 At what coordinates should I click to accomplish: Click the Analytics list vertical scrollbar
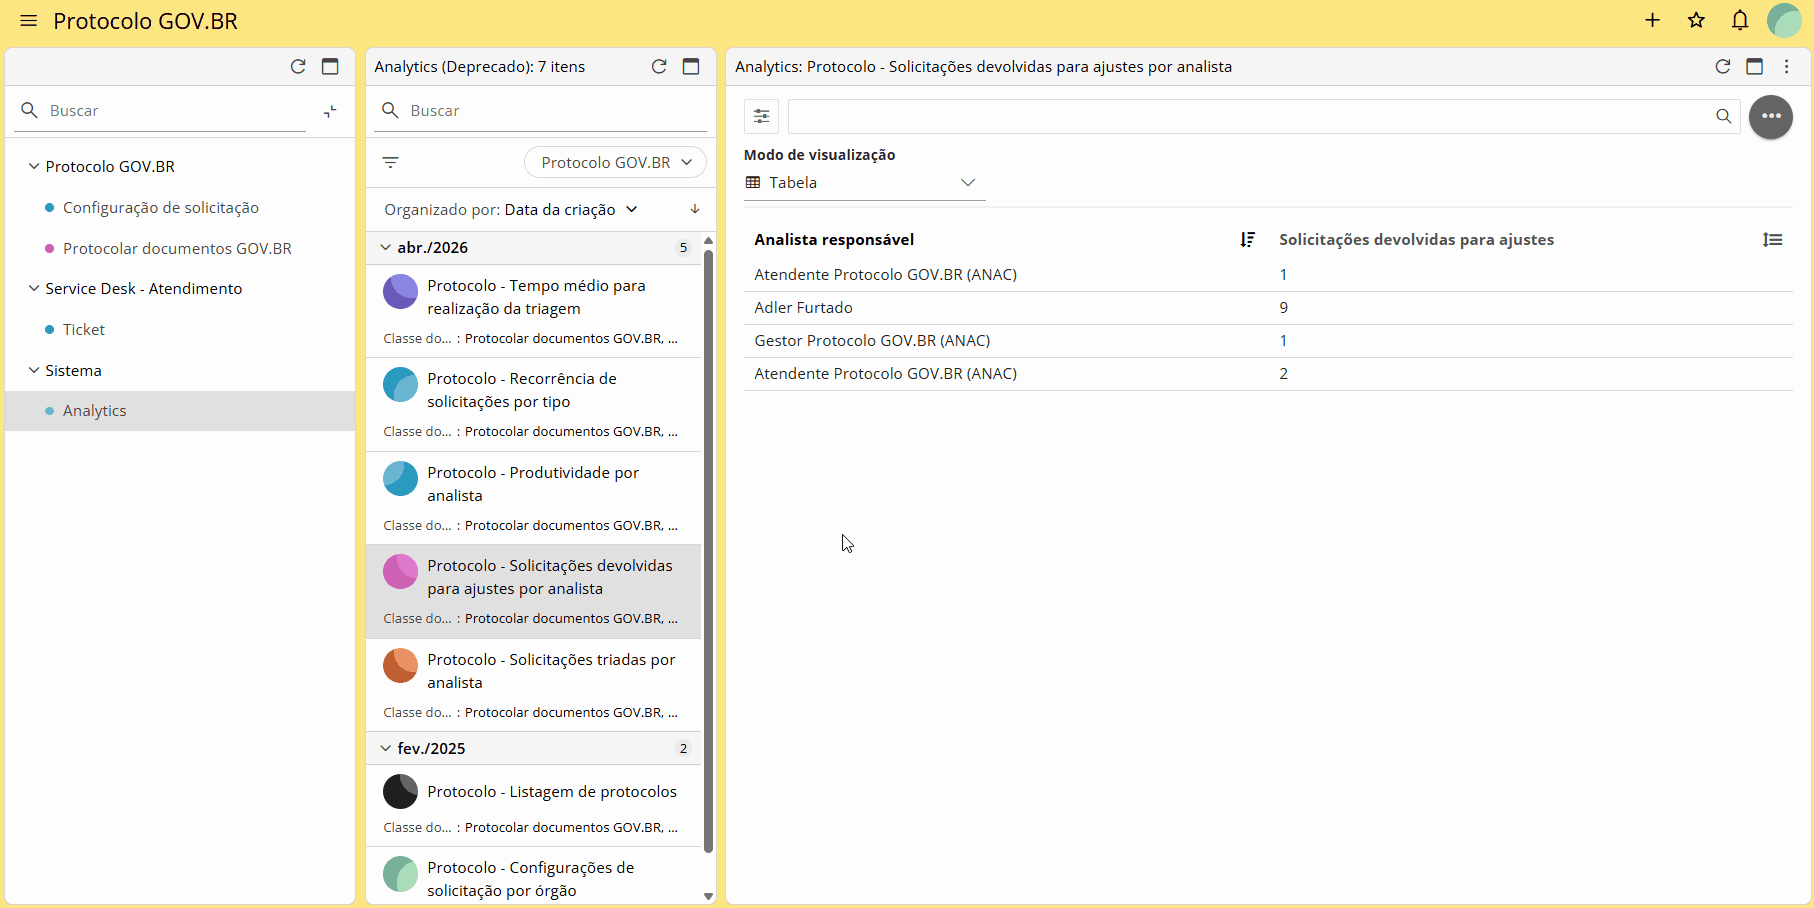[708, 550]
